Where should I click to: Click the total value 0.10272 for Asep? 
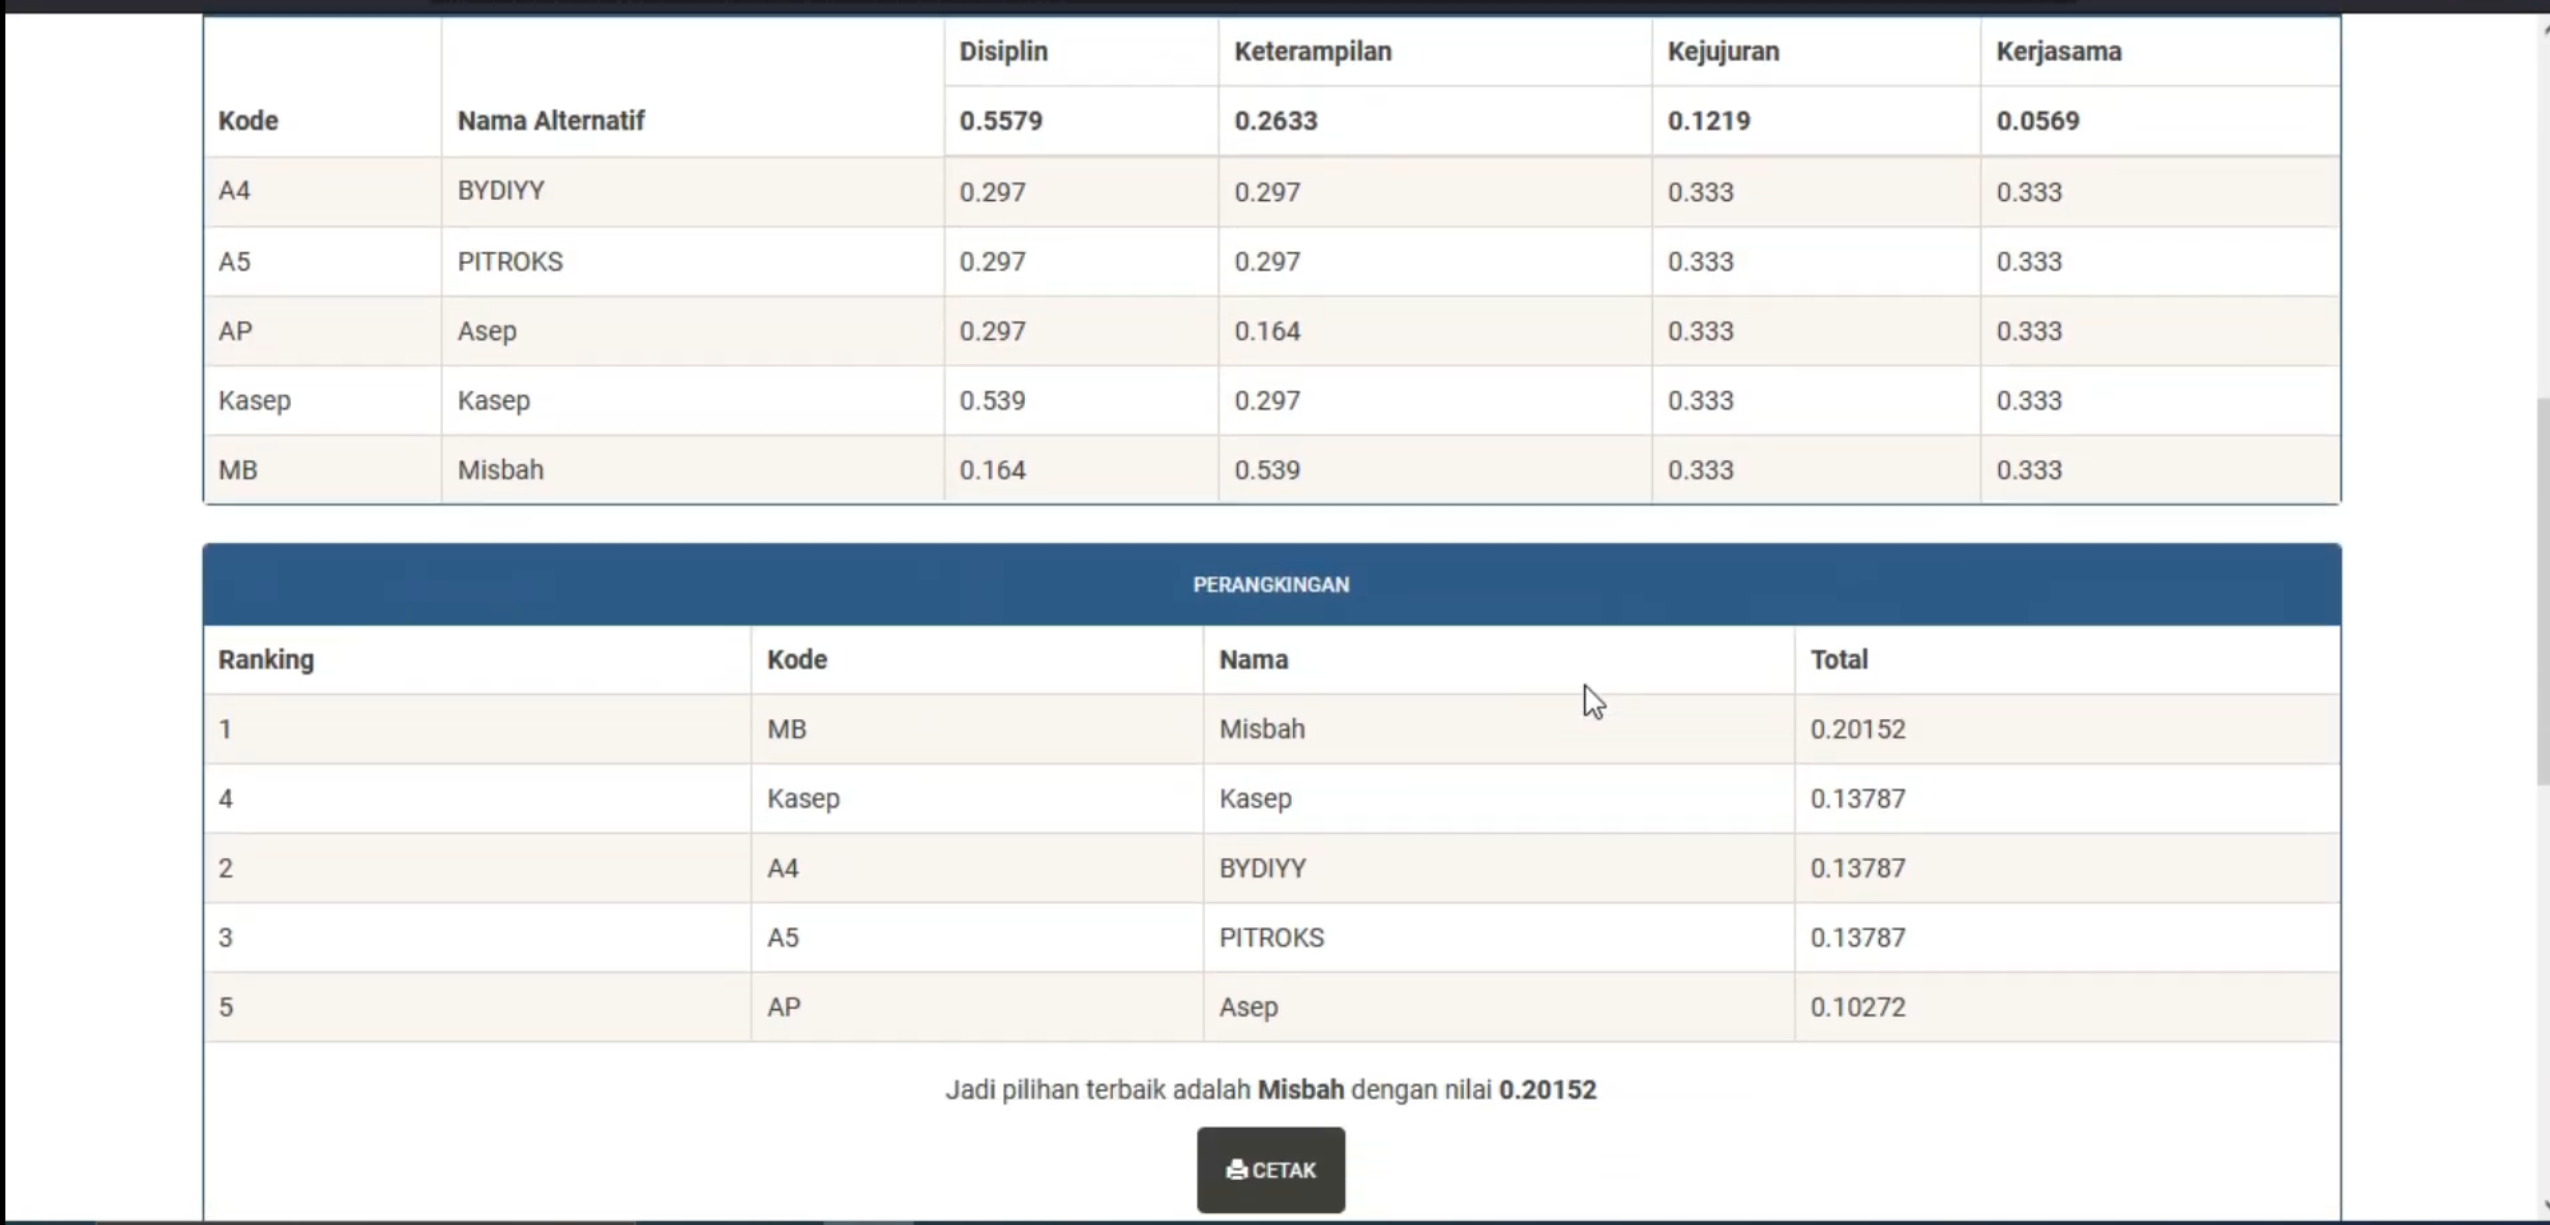point(1857,1007)
